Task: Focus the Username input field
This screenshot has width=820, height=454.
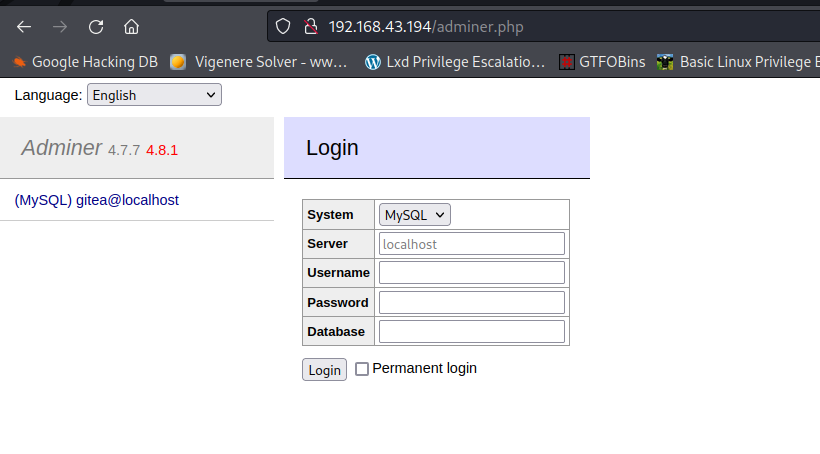Action: [x=471, y=273]
